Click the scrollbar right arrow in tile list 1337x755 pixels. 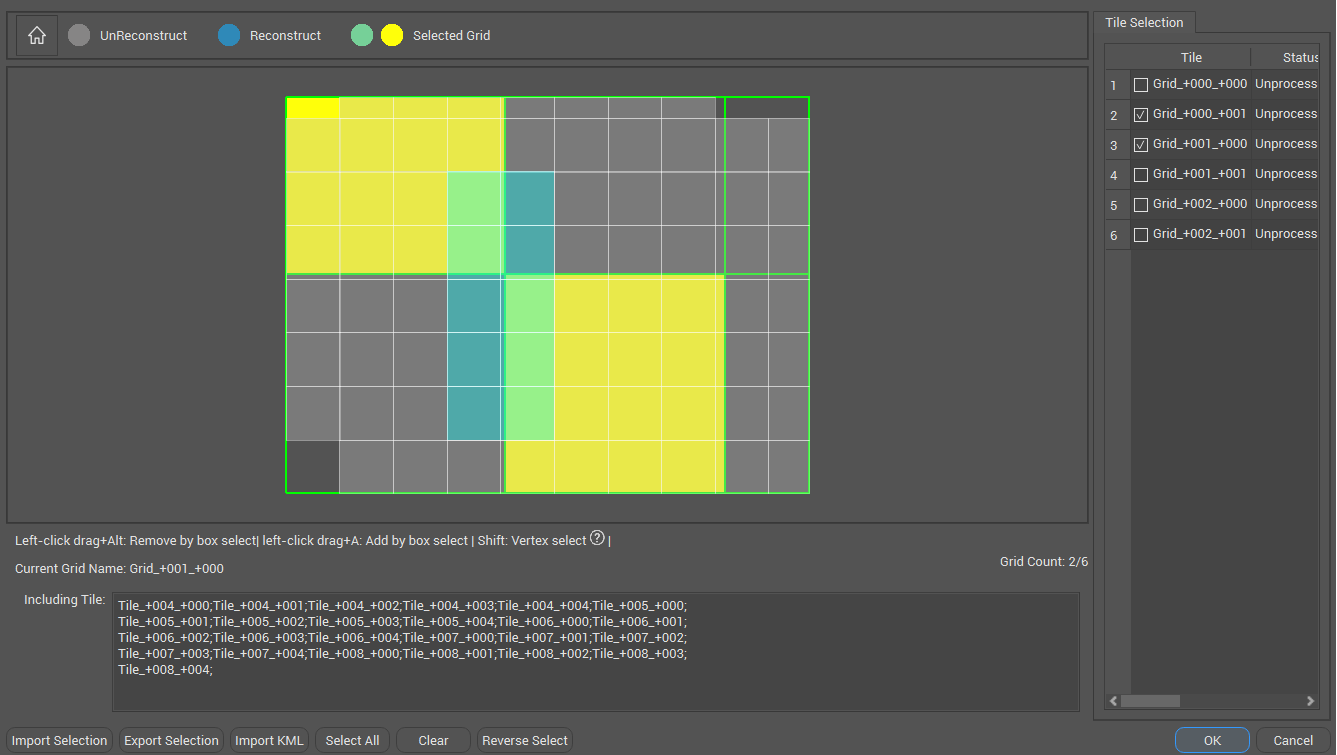point(1312,702)
